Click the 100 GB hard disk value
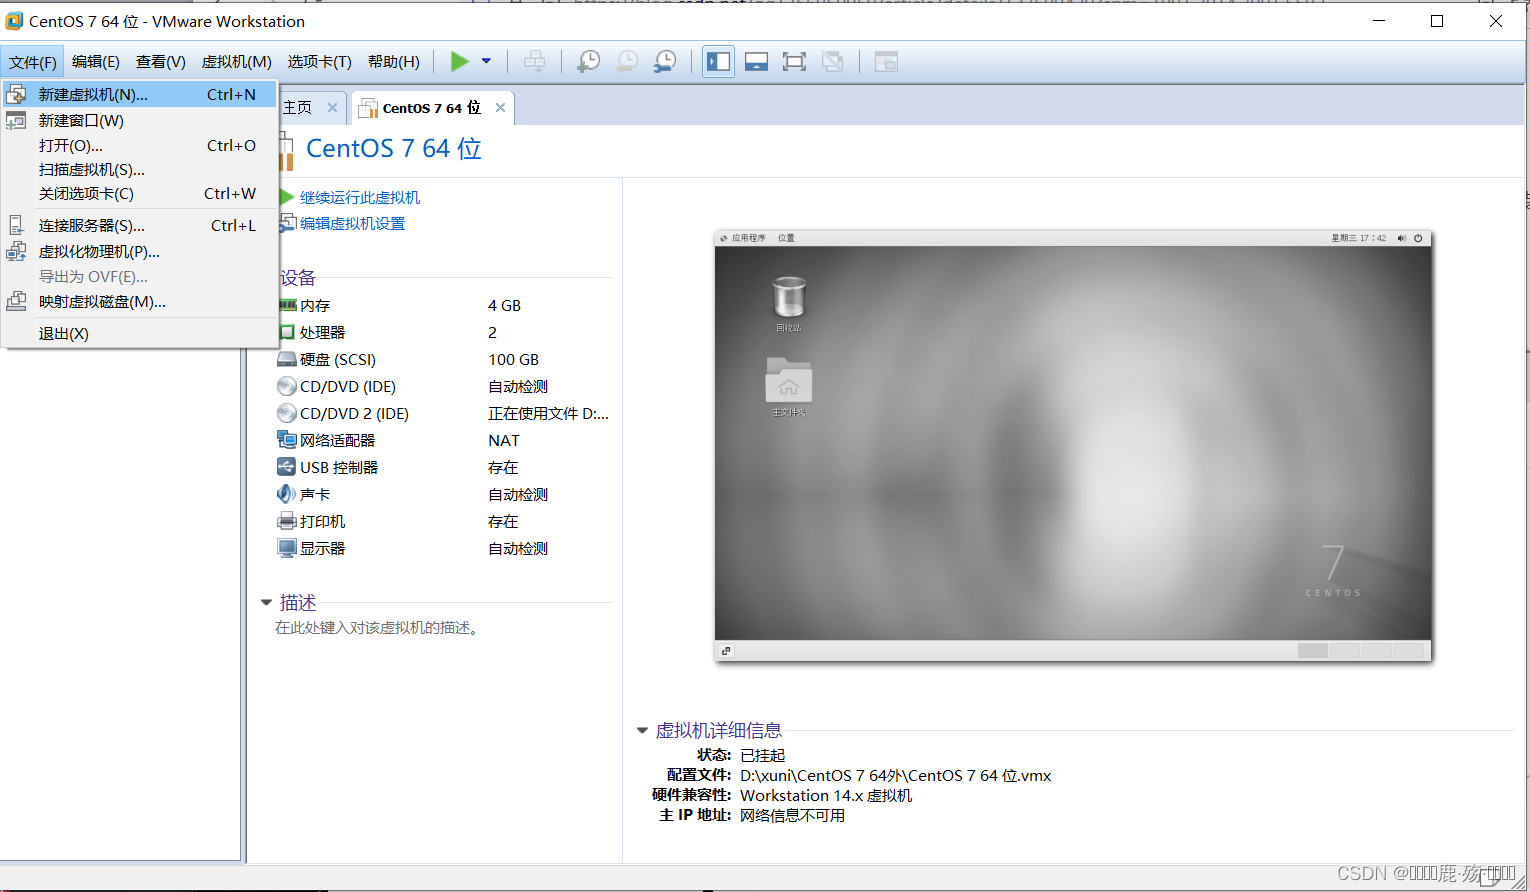The height and width of the screenshot is (892, 1530). (x=513, y=359)
